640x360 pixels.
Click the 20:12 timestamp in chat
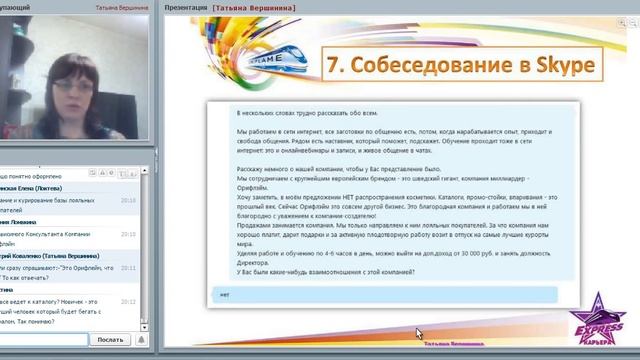click(x=128, y=302)
